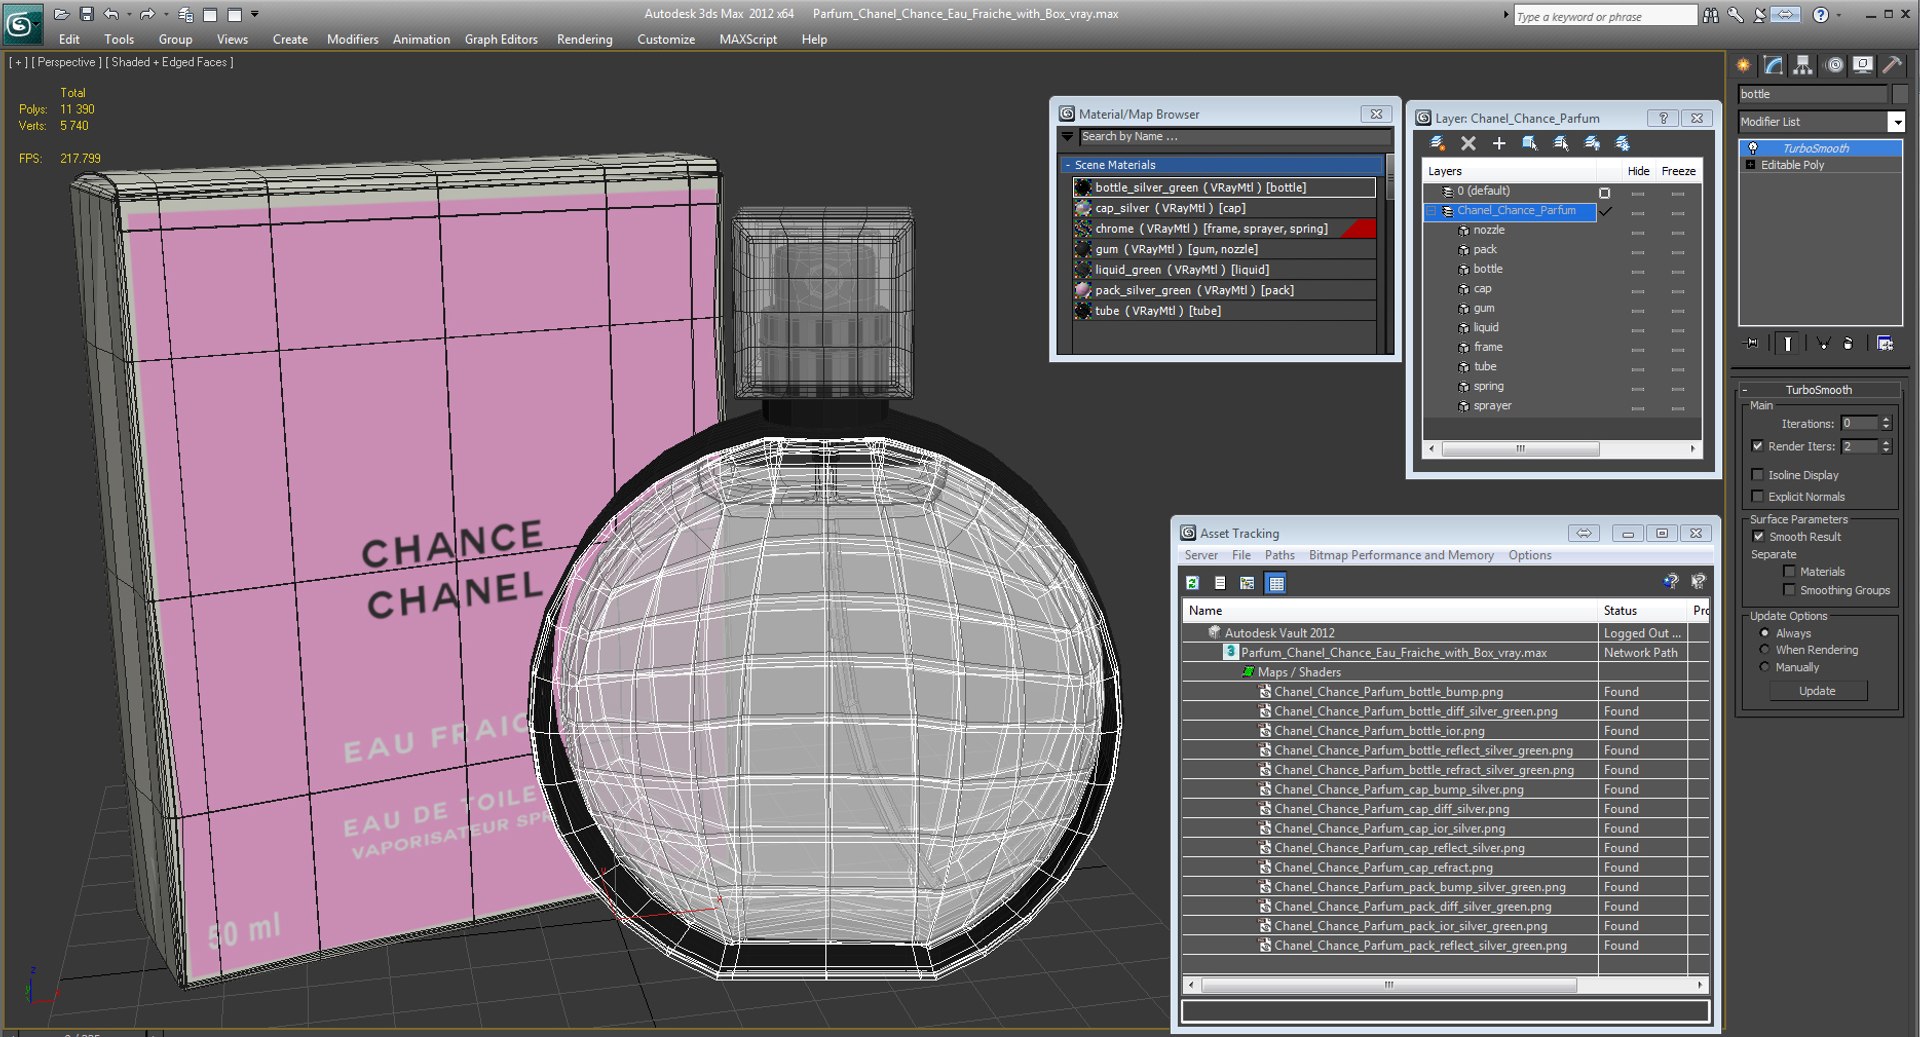
Task: Click Create New Layer icon in Layer dialog
Action: tap(1438, 144)
